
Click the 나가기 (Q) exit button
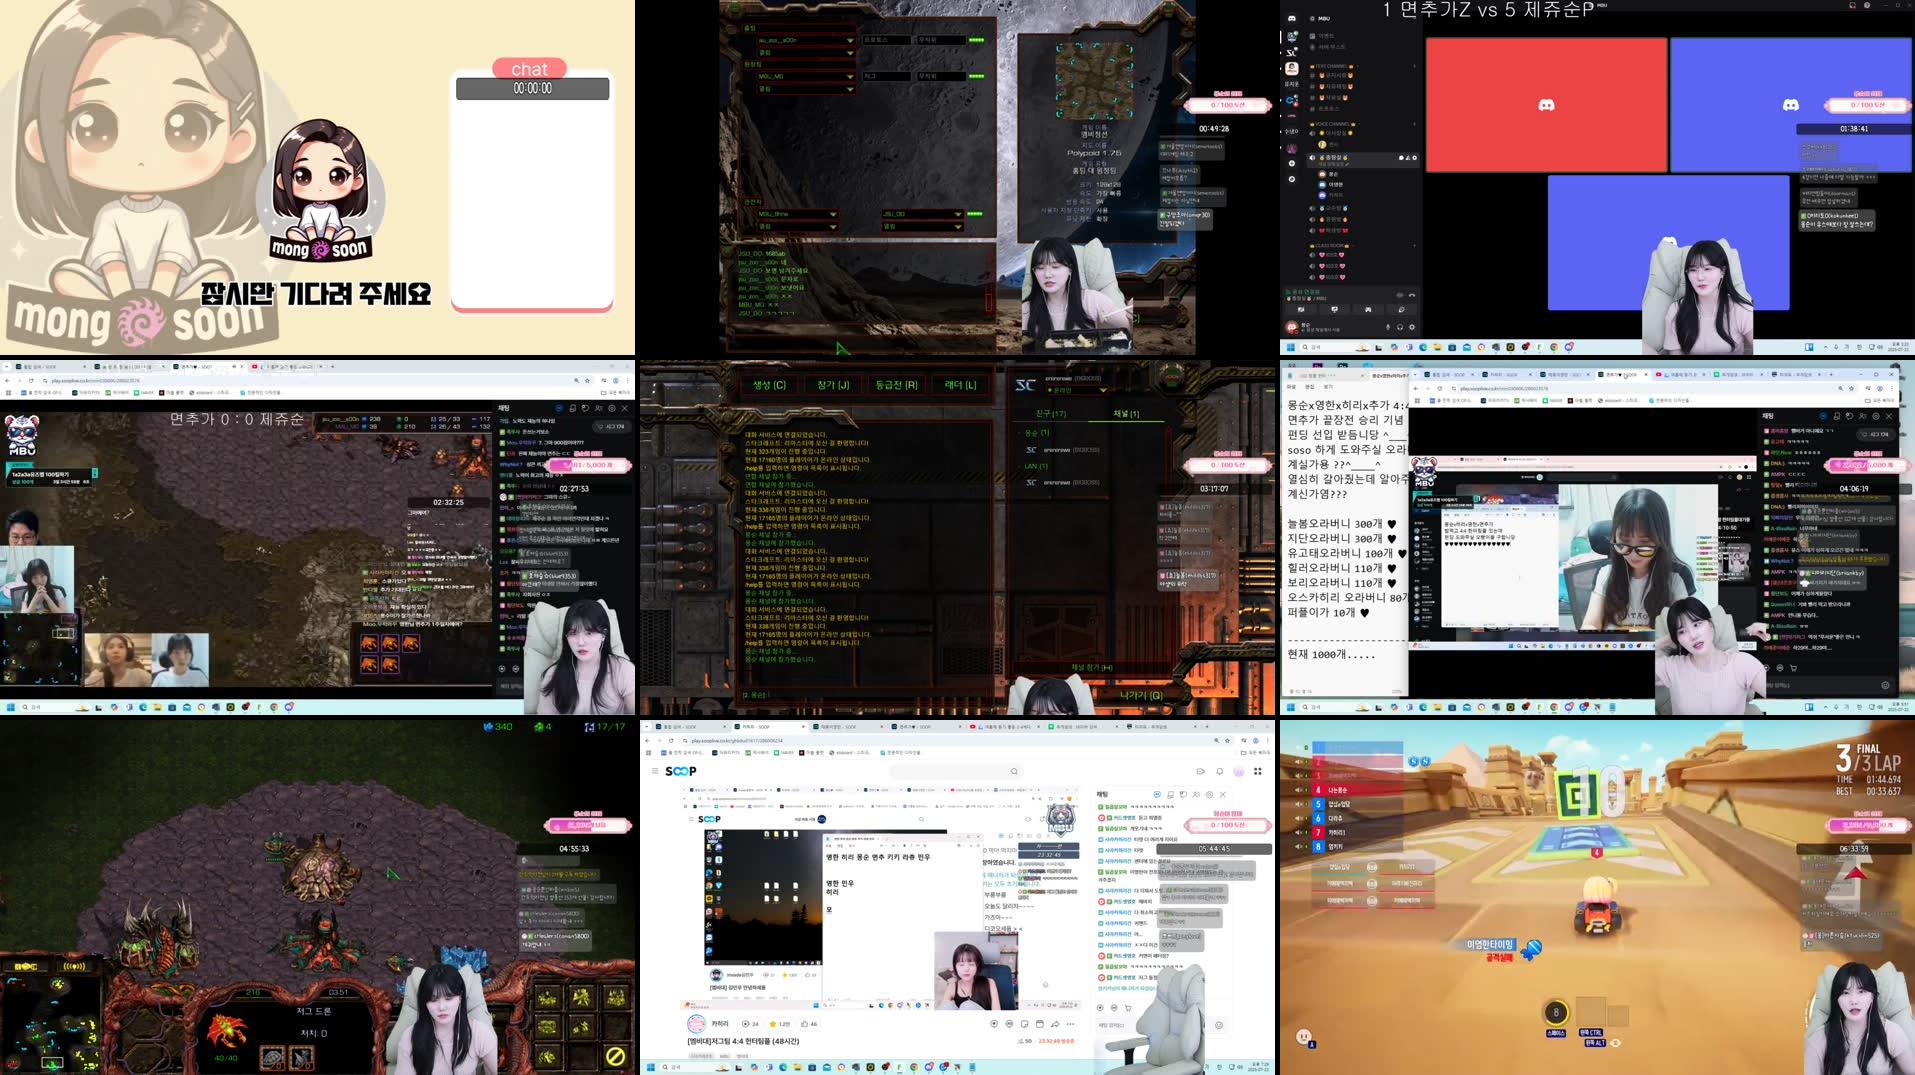(x=1141, y=695)
